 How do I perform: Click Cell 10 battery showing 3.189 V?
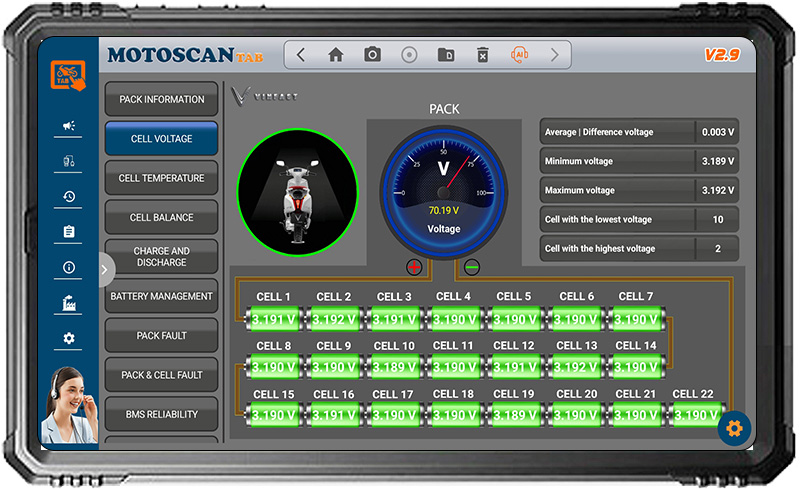tap(394, 367)
